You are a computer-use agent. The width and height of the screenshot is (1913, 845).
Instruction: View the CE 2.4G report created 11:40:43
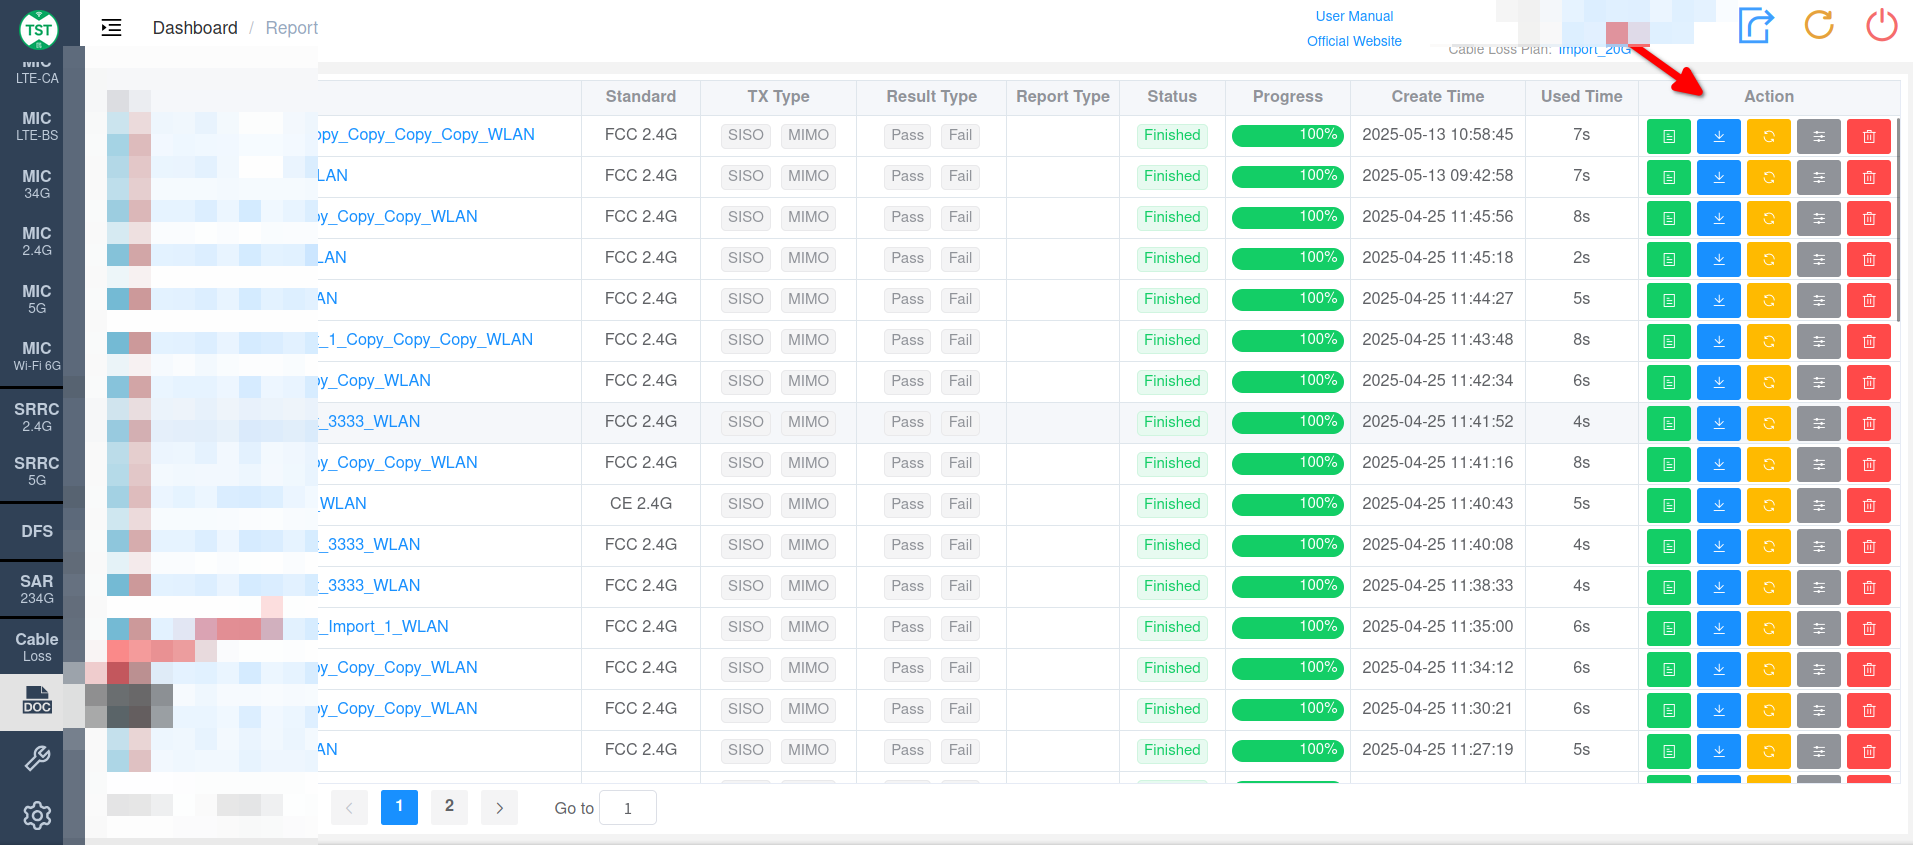[1668, 505]
